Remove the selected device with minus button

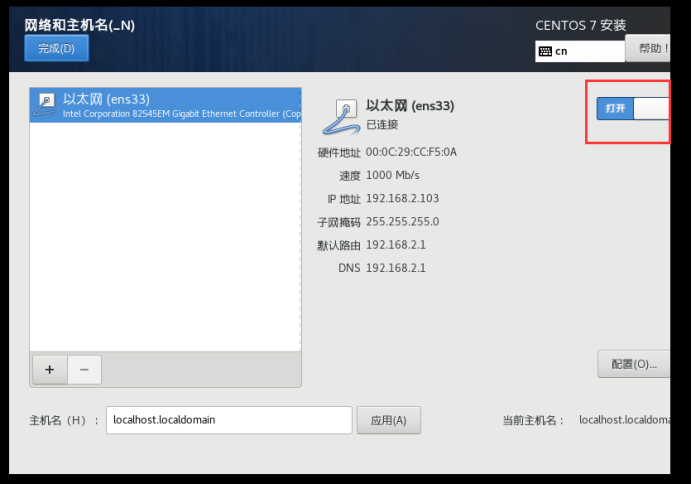[x=84, y=369]
